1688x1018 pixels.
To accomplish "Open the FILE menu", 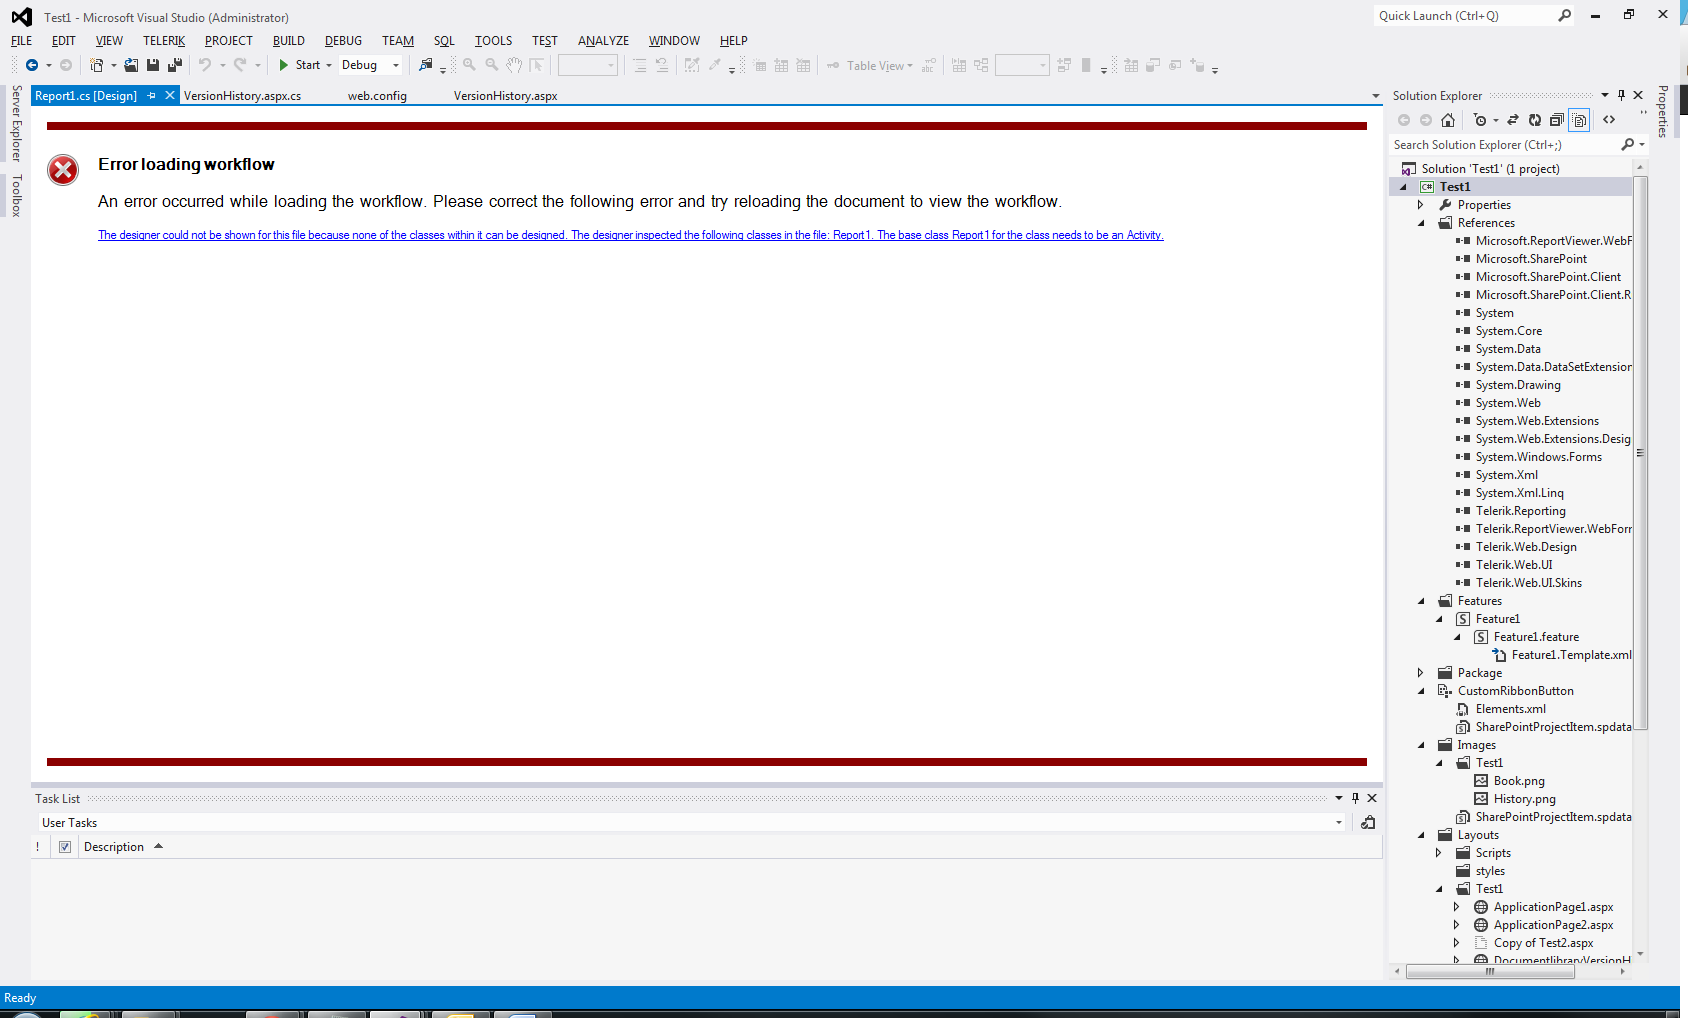I will [22, 41].
